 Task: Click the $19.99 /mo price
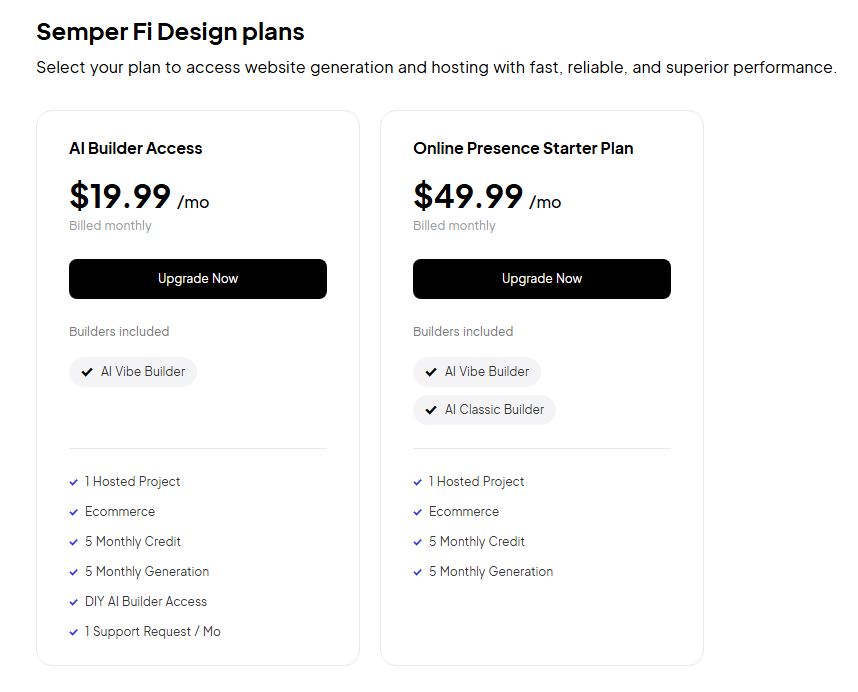click(x=139, y=196)
